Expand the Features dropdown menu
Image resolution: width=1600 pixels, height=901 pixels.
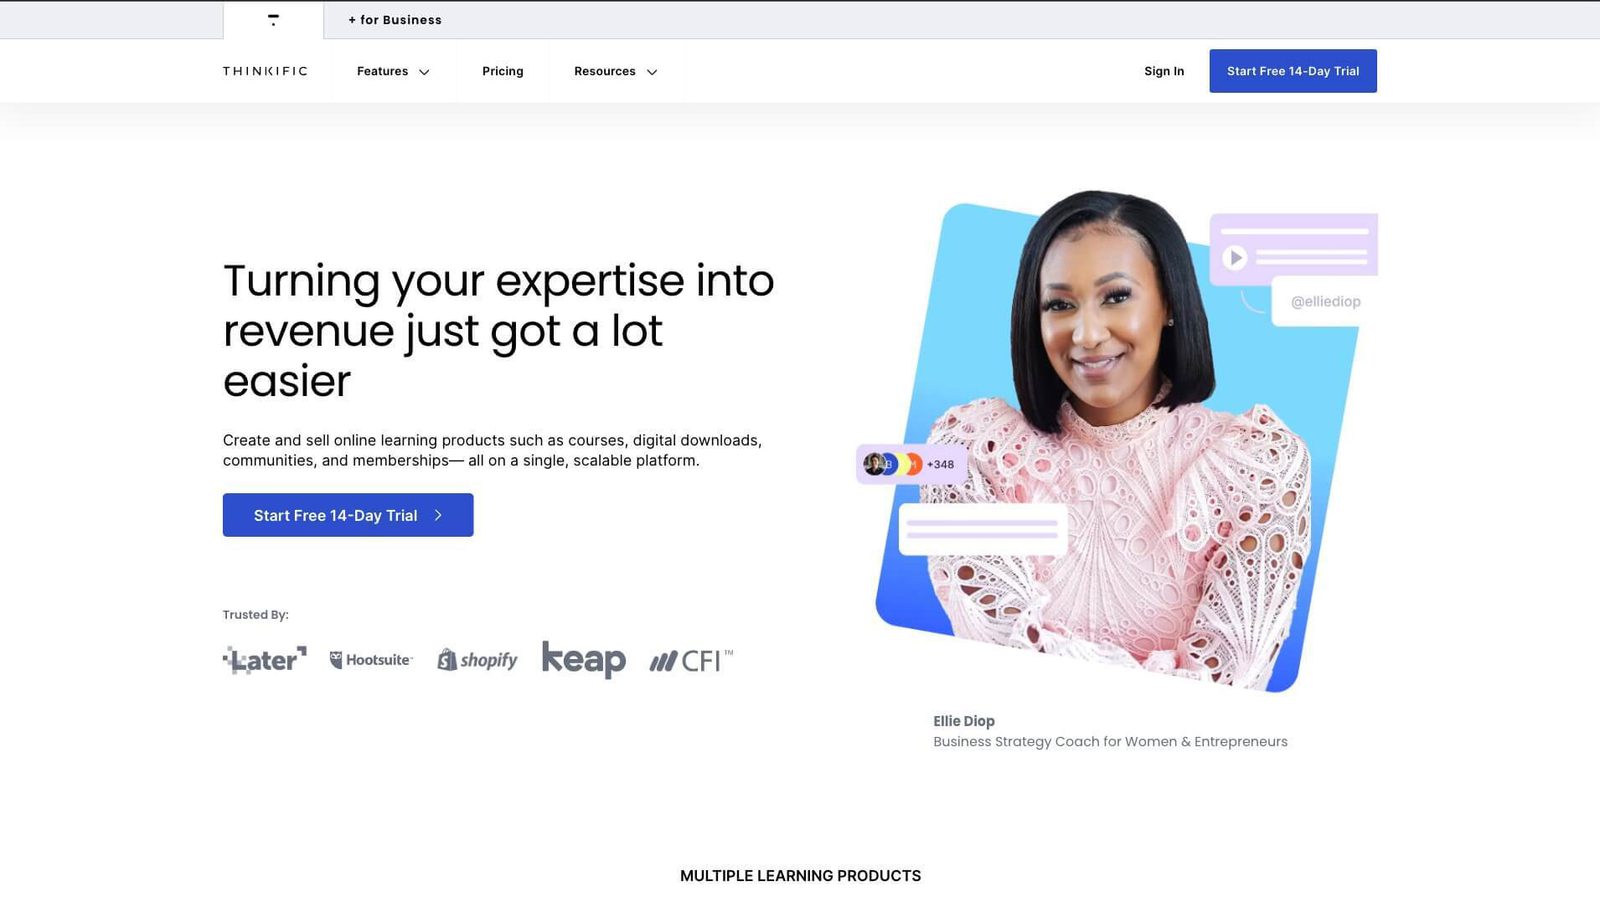[393, 71]
